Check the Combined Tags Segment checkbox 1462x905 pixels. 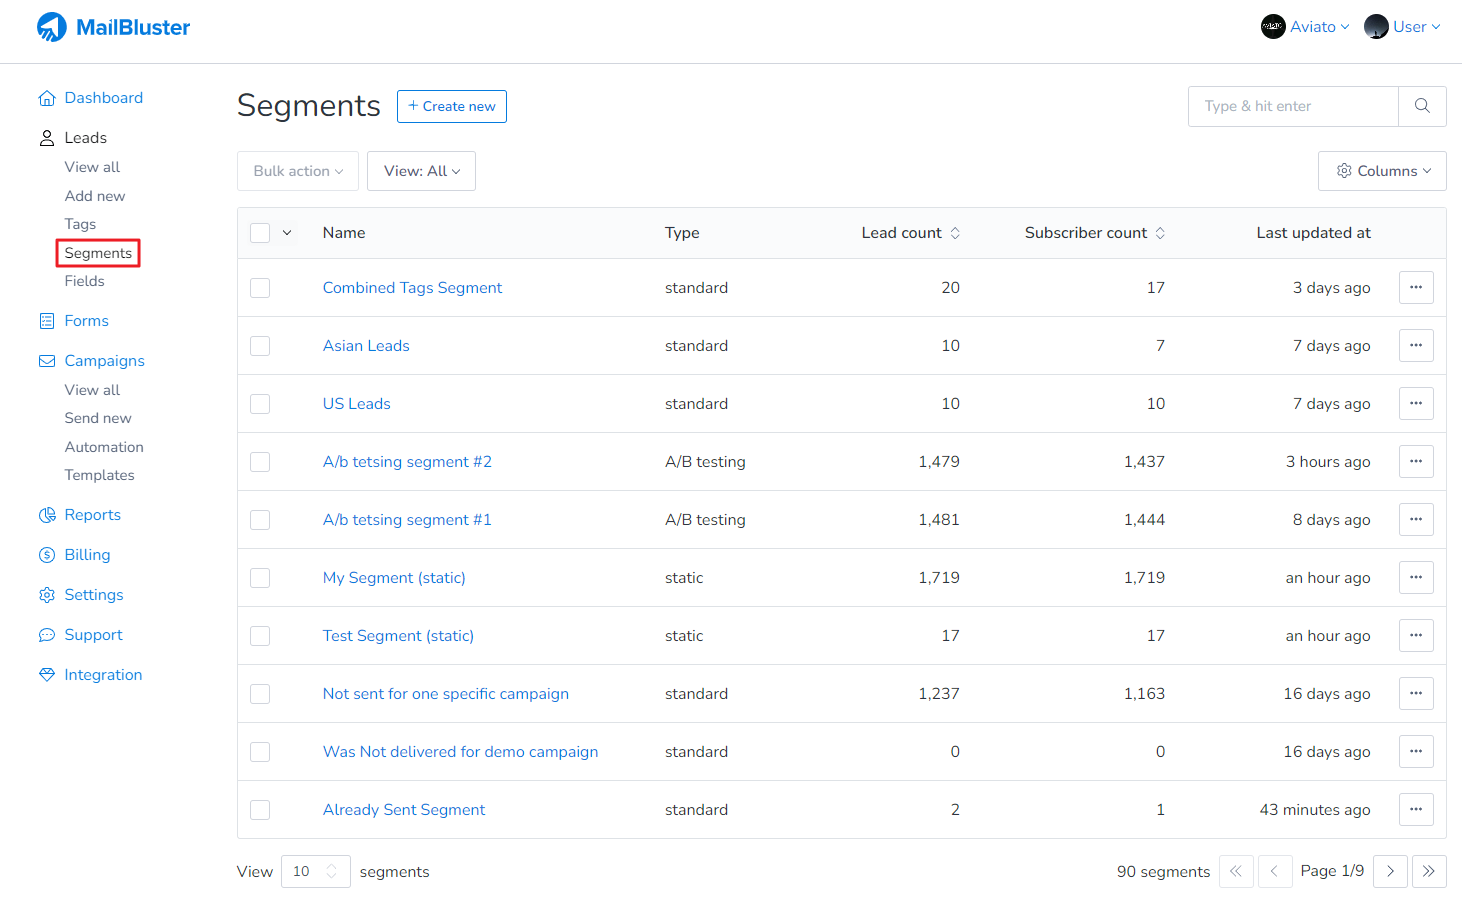point(260,288)
